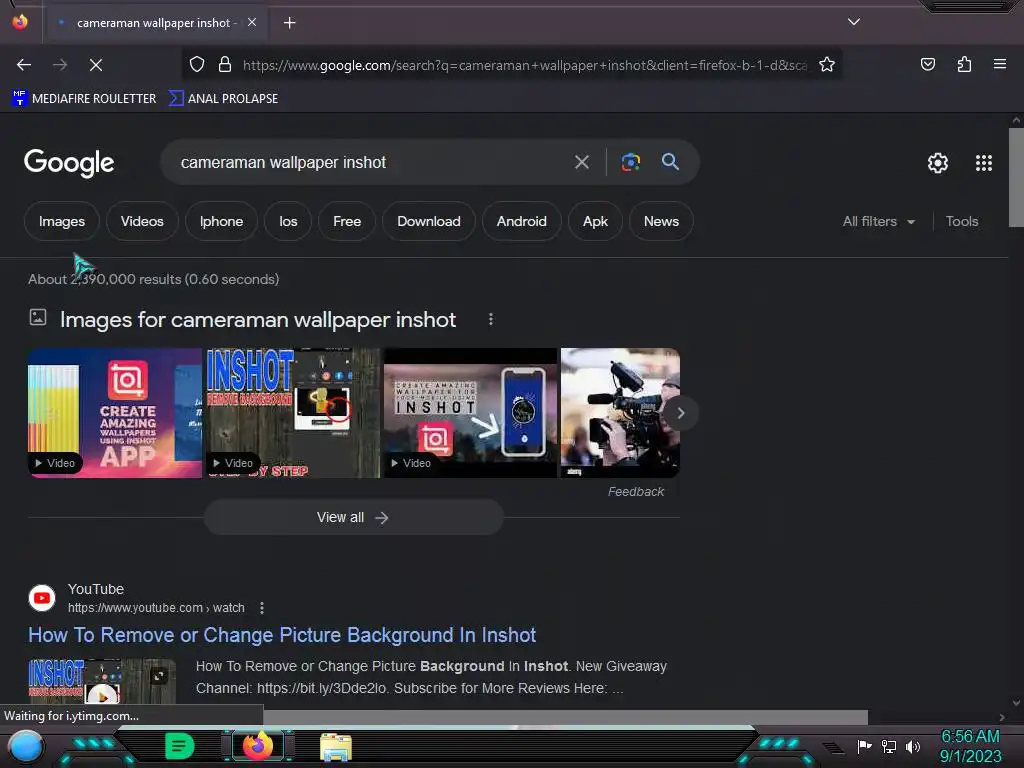Open the green notes app on the taskbar
Screen dimensions: 1024x768
coord(180,746)
